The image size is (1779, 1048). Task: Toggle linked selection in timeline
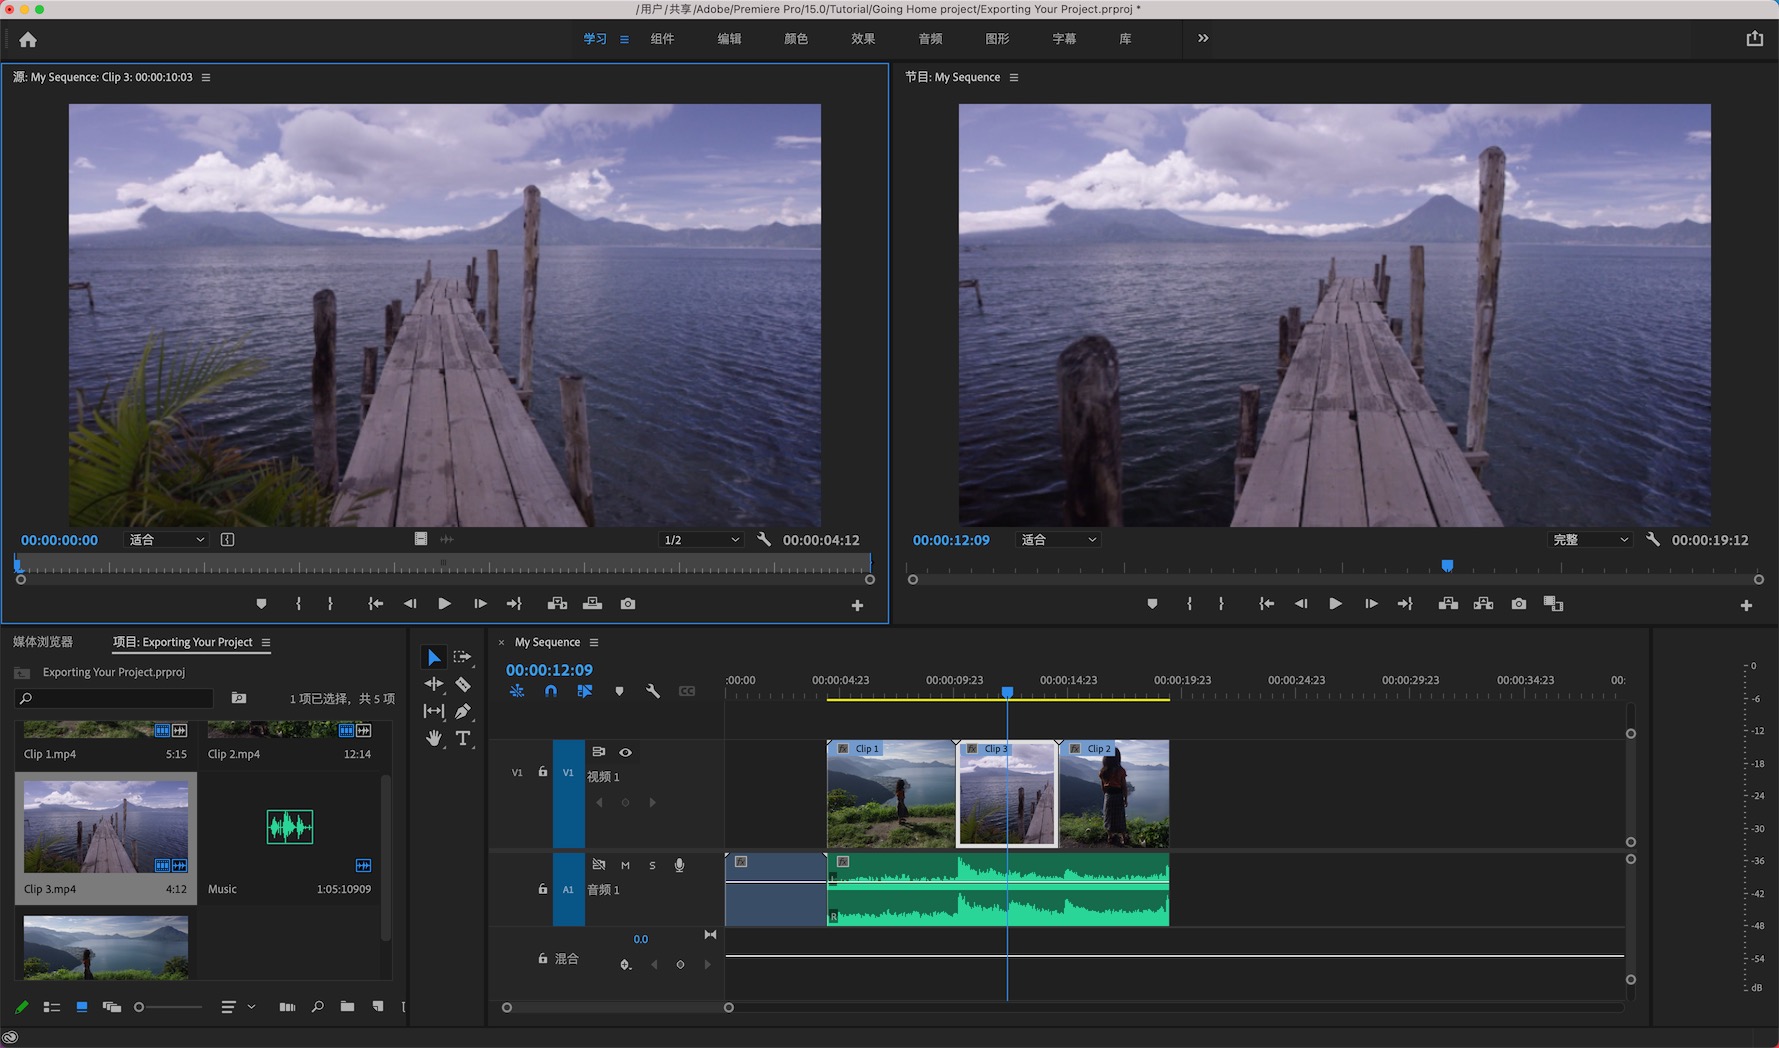pyautogui.click(x=585, y=691)
